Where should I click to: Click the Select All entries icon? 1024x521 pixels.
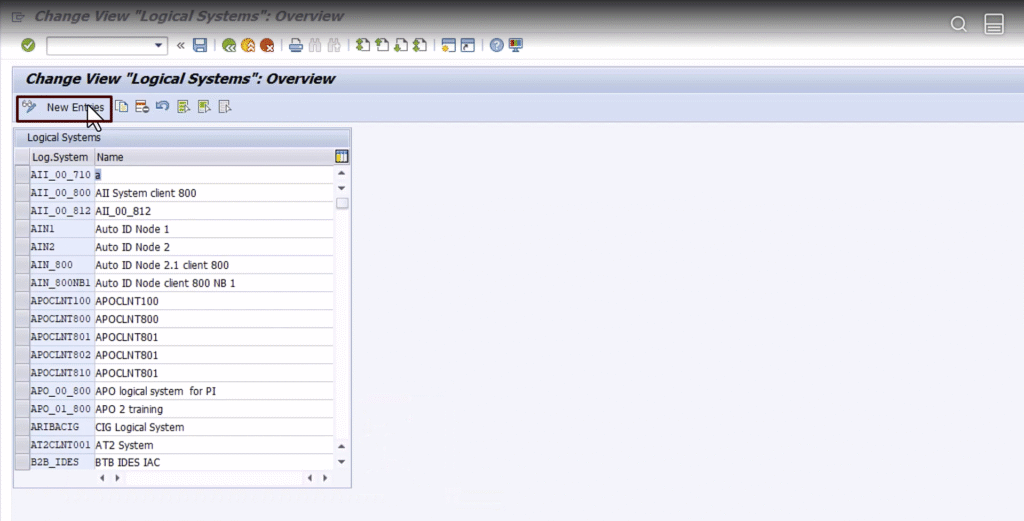[x=184, y=106]
